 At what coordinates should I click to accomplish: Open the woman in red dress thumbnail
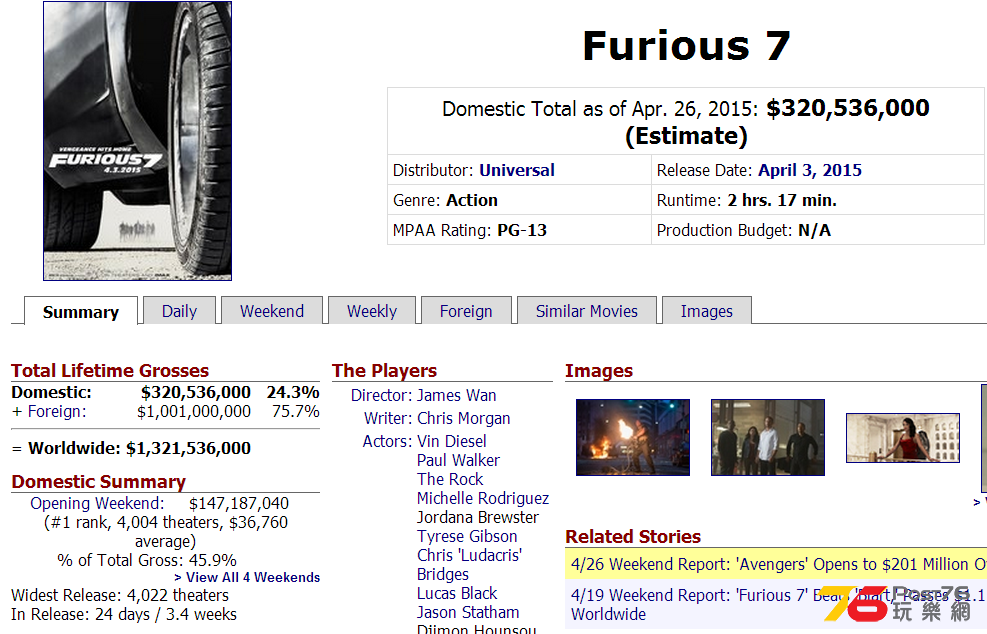(x=902, y=438)
